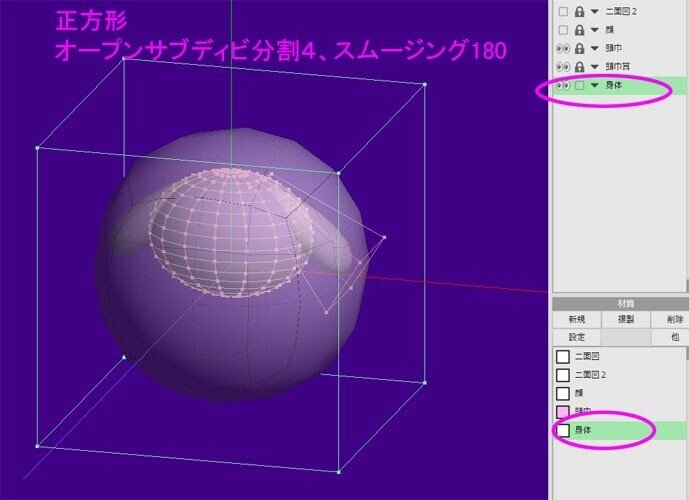Collapse the triangle next to 顔 object

(595, 30)
